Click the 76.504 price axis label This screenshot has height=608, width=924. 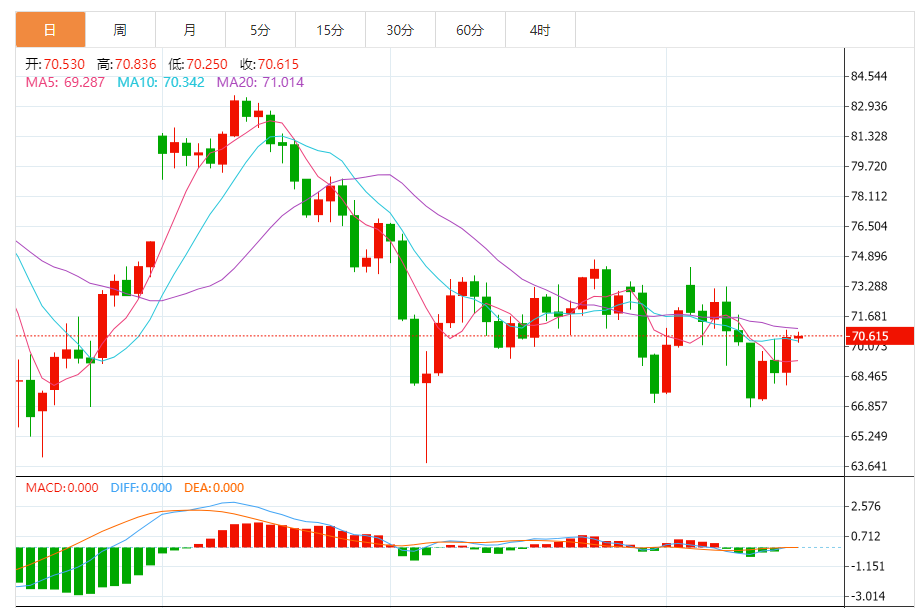[x=869, y=226]
